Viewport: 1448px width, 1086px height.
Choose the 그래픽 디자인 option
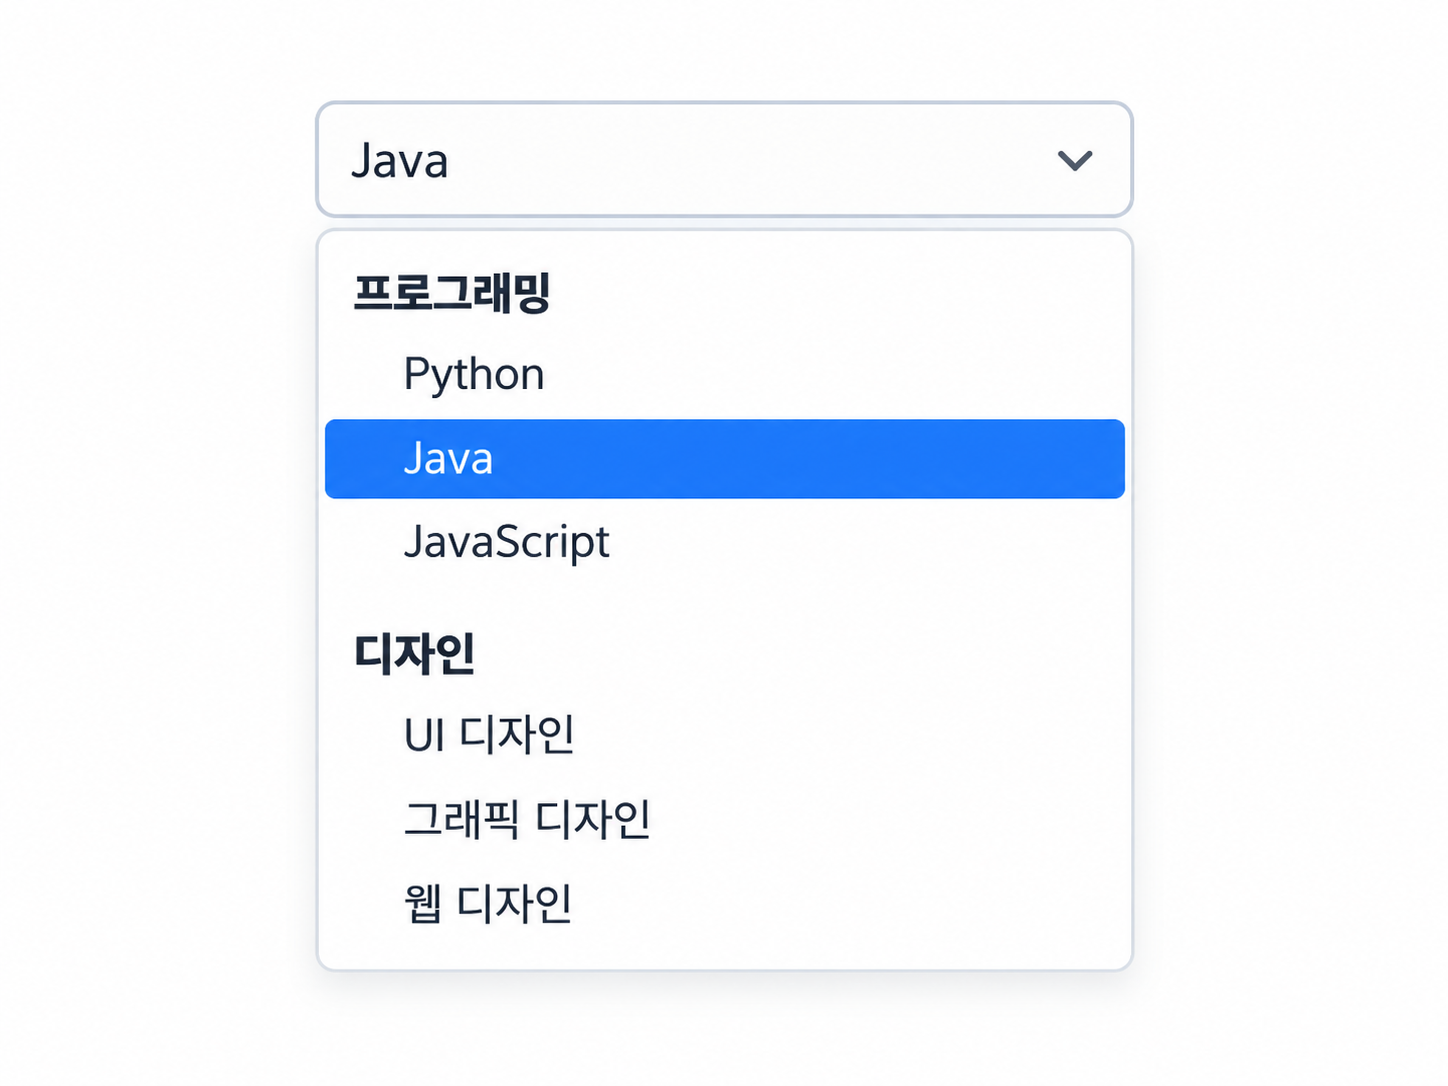(725, 819)
